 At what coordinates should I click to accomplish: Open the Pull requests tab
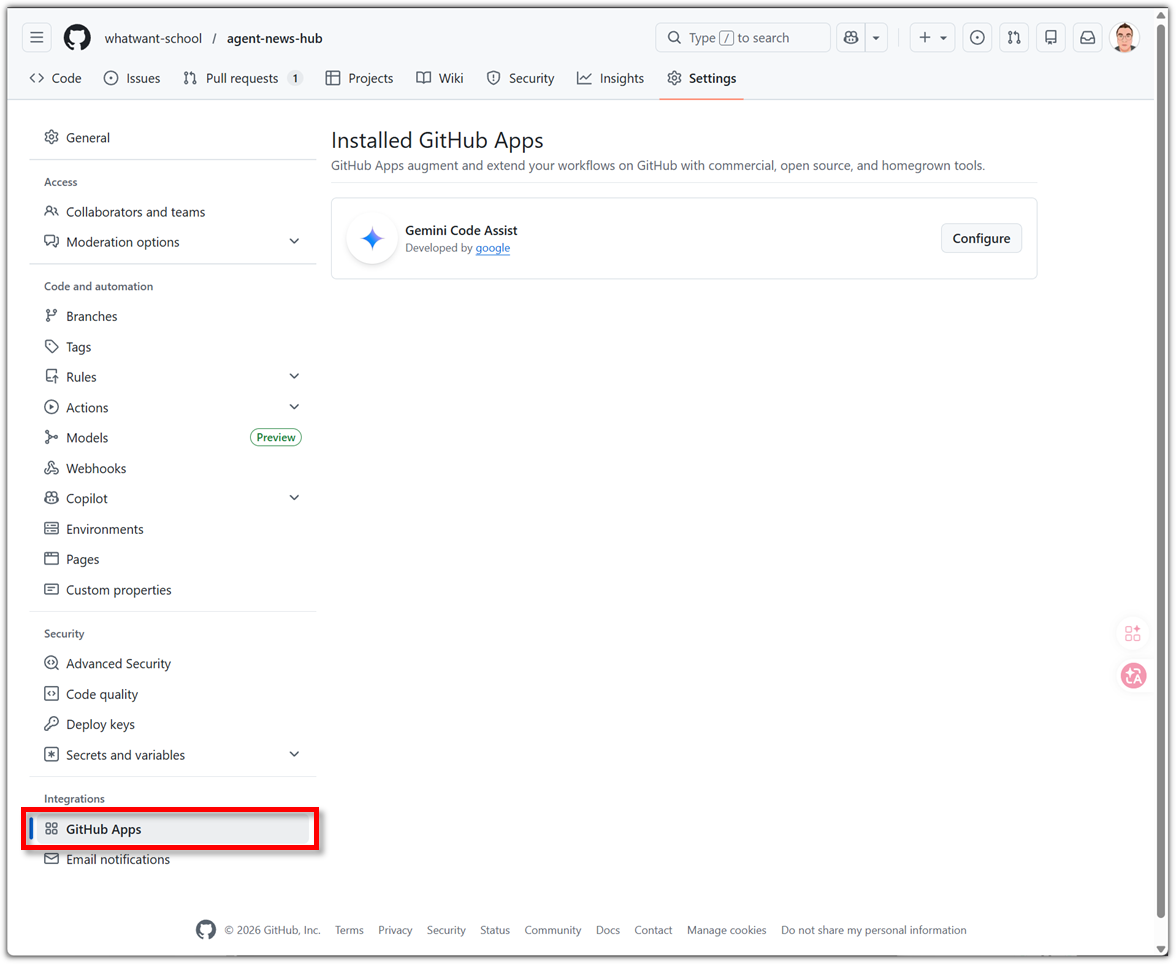click(x=242, y=78)
